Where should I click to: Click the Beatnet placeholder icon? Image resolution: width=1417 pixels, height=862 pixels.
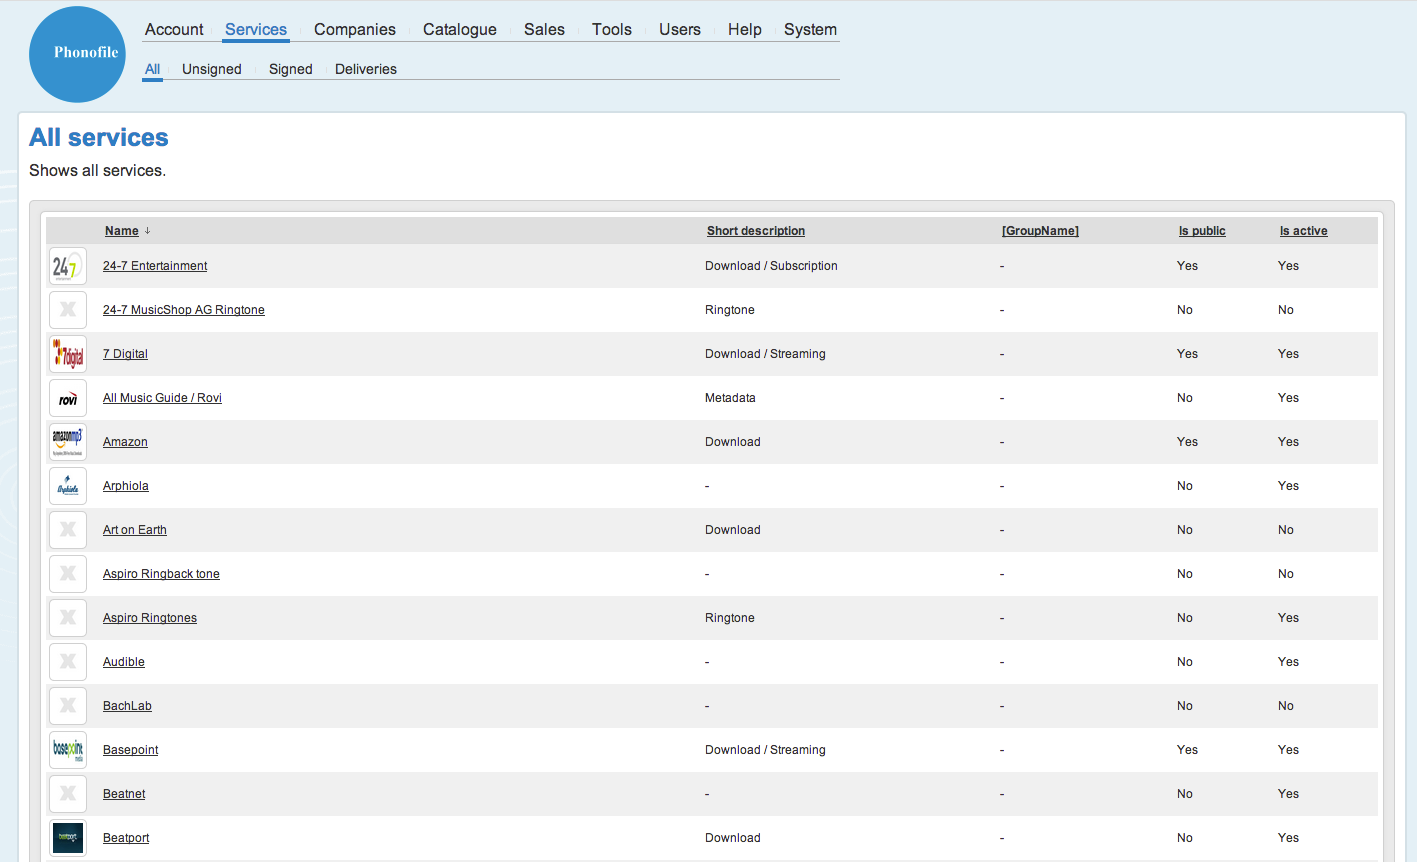tap(68, 794)
